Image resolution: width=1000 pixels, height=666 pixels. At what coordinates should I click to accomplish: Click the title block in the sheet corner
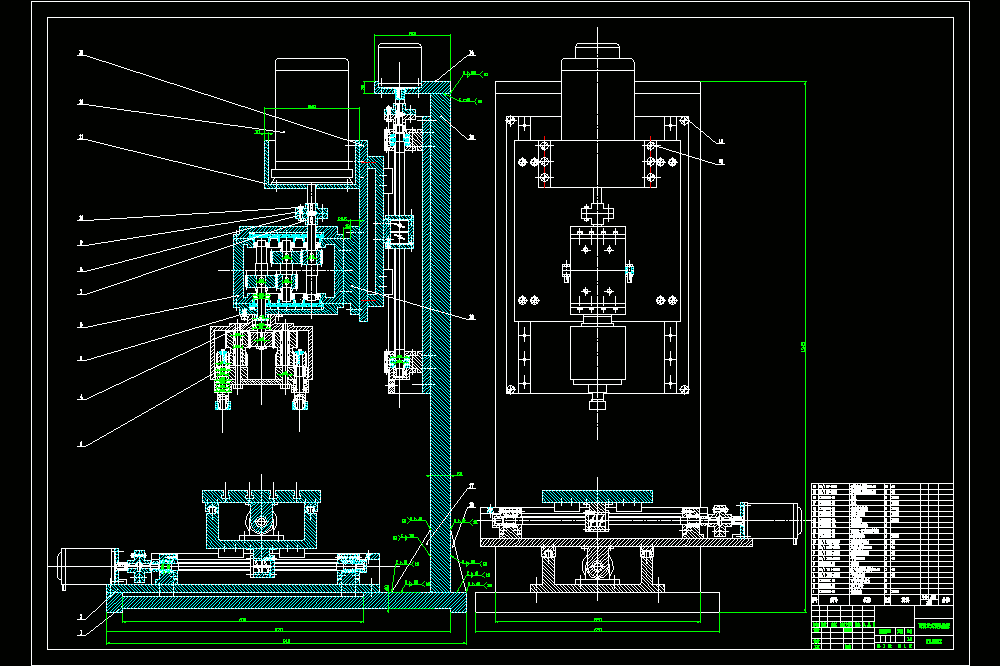(x=882, y=628)
